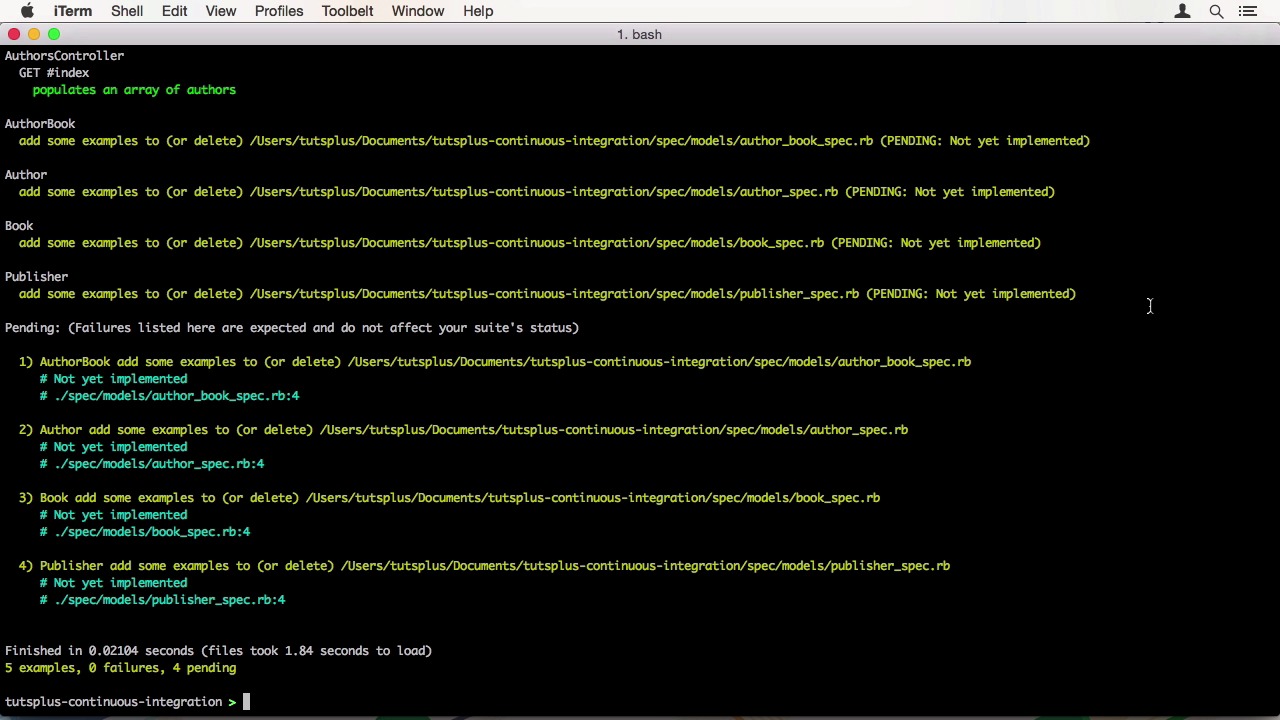Open the iTerm application menu

coord(72,11)
